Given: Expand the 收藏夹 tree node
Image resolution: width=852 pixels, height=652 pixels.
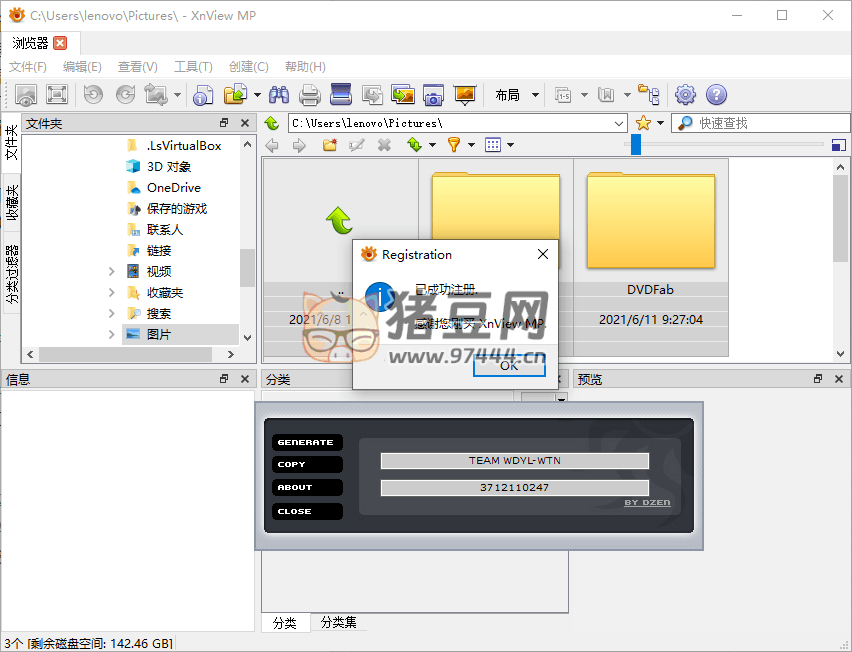Looking at the screenshot, I should pyautogui.click(x=112, y=293).
